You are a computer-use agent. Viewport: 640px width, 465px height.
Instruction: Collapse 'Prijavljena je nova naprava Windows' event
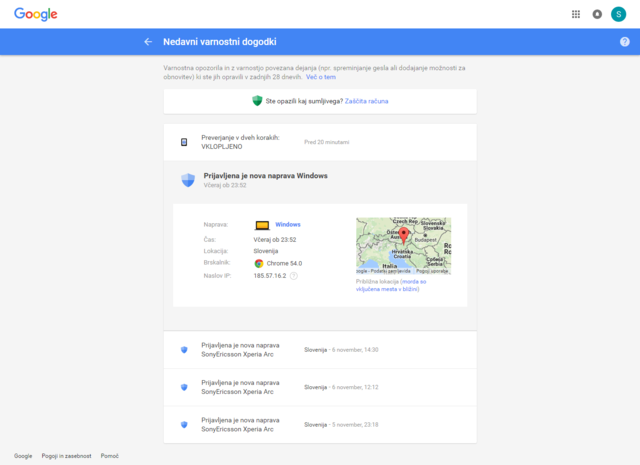point(320,180)
